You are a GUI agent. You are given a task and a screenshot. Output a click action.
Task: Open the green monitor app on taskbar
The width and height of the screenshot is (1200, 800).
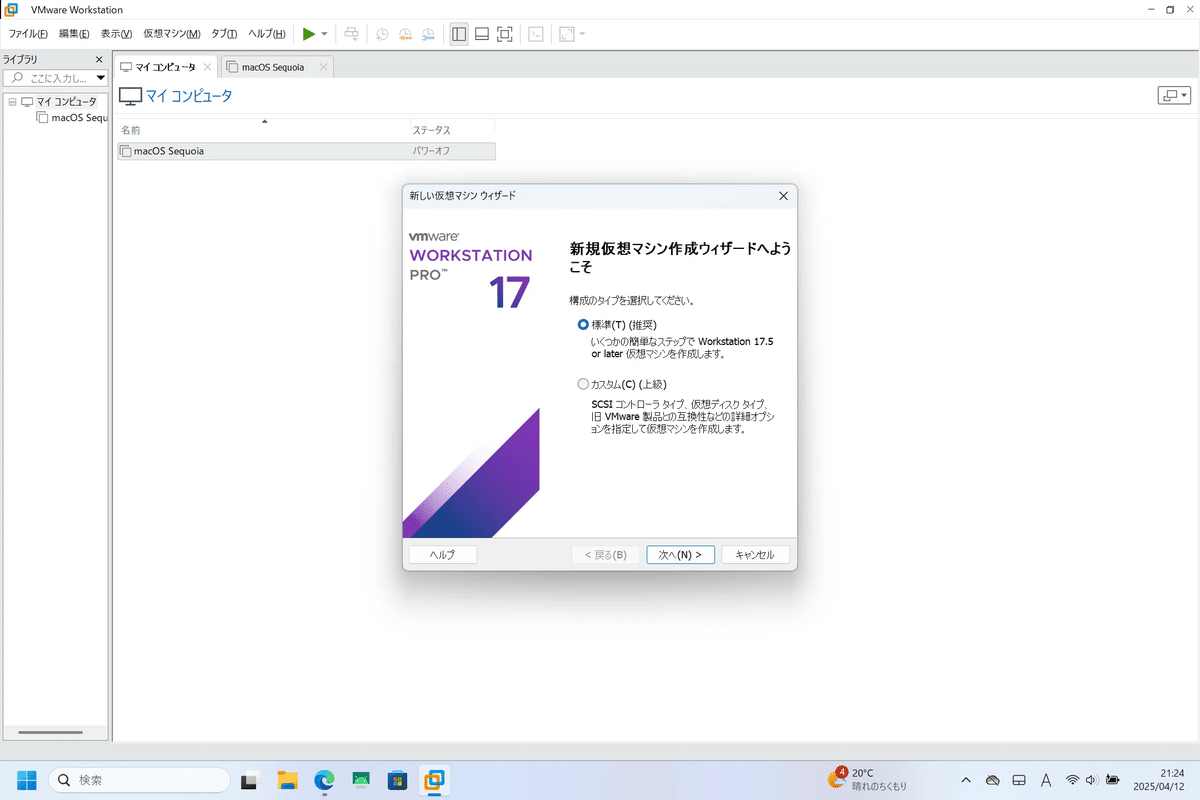[361, 780]
